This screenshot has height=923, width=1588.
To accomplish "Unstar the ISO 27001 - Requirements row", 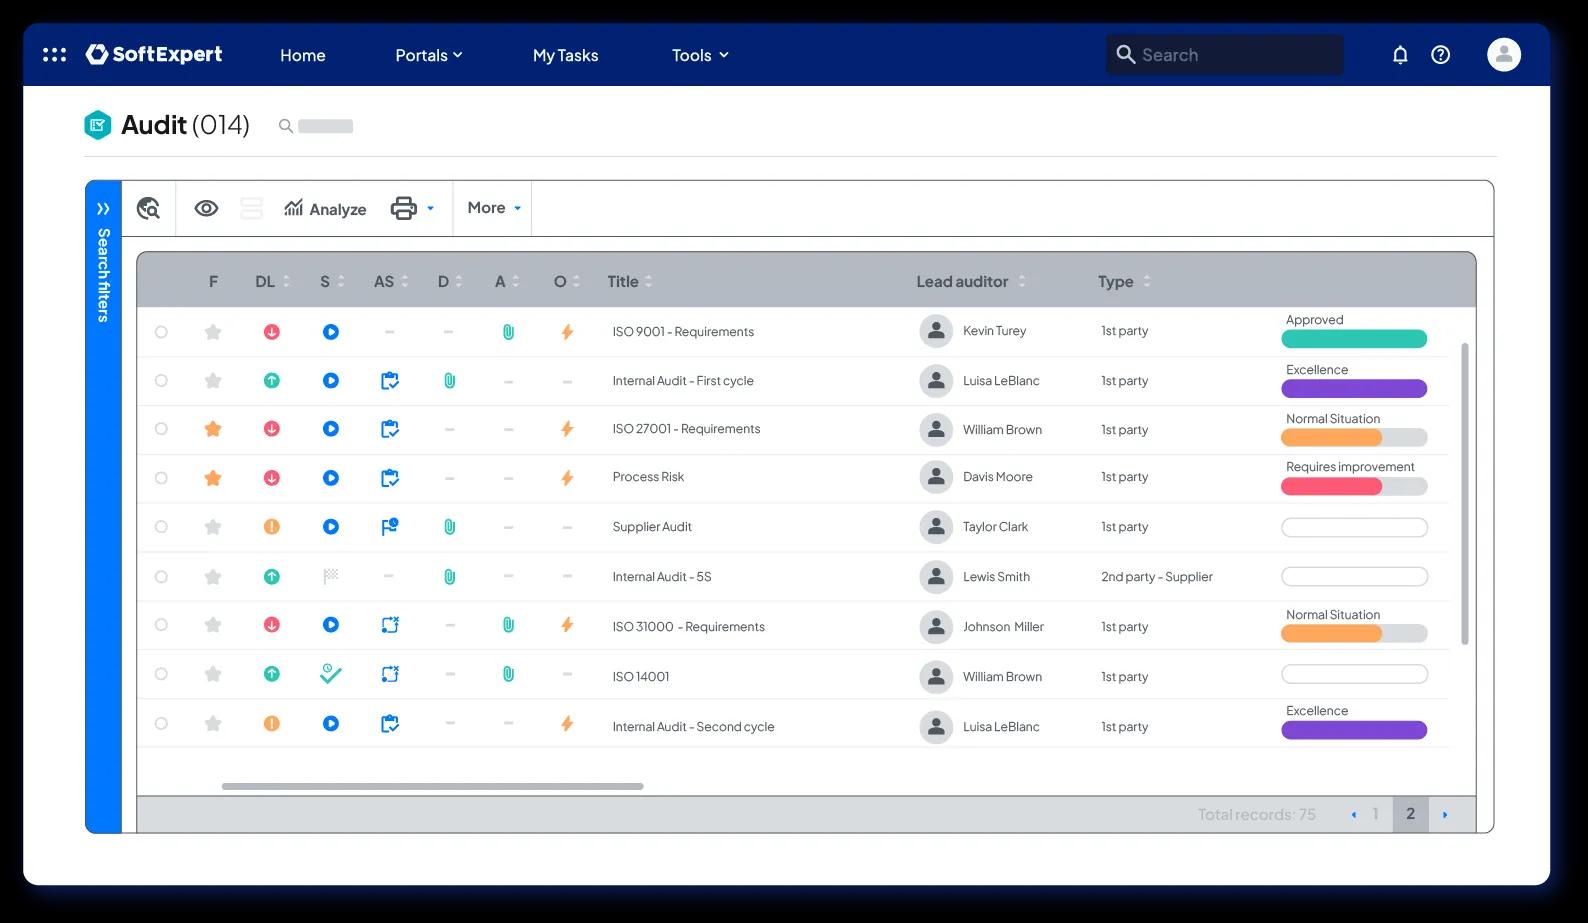I will [212, 429].
